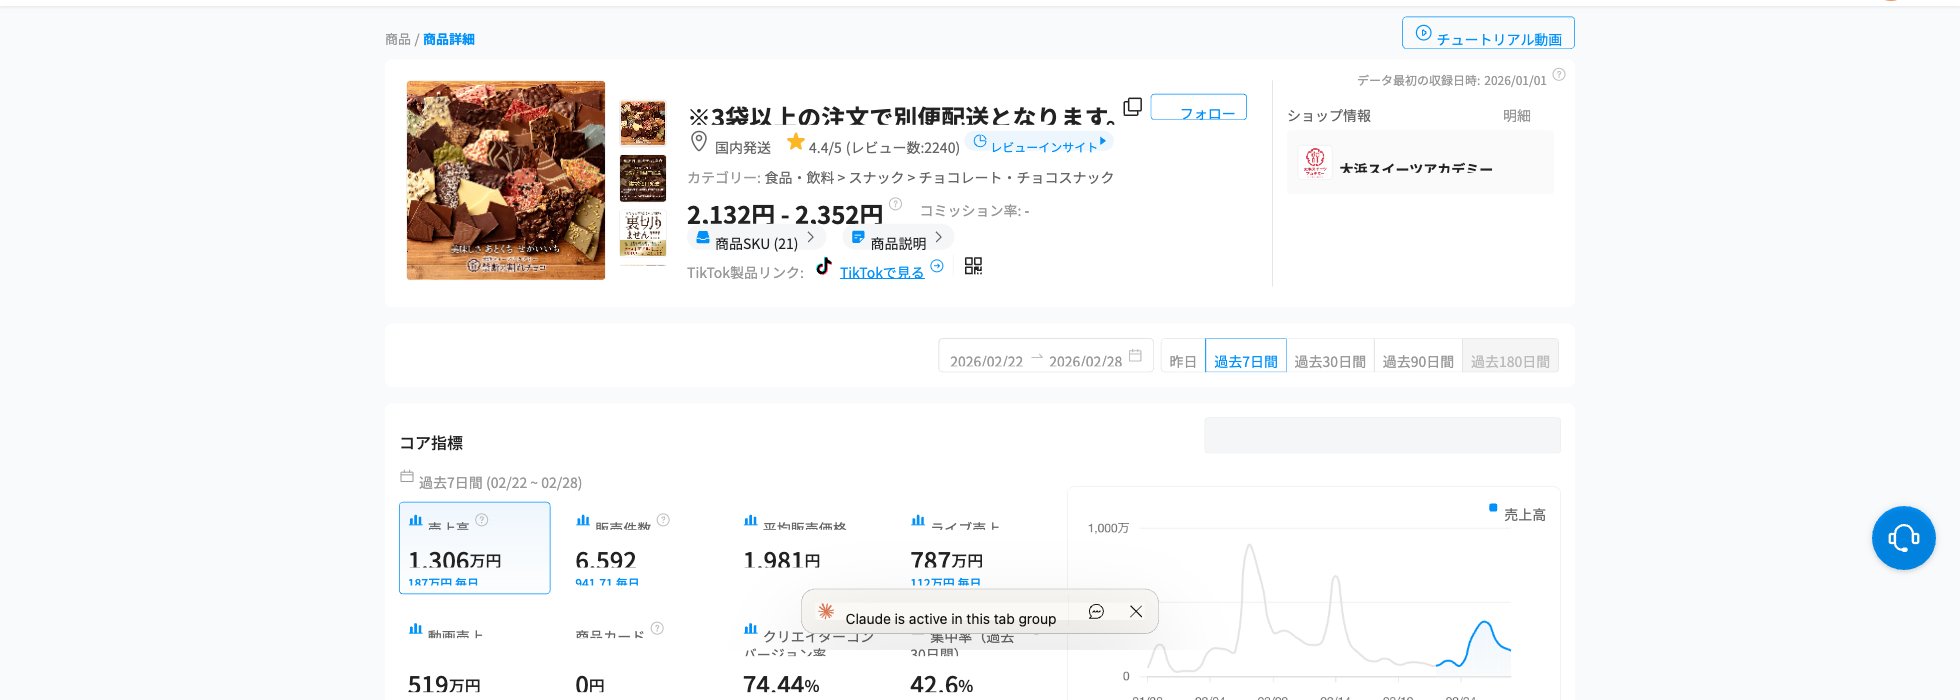1960x700 pixels.
Task: Close the Claude is active banner
Action: [1136, 611]
